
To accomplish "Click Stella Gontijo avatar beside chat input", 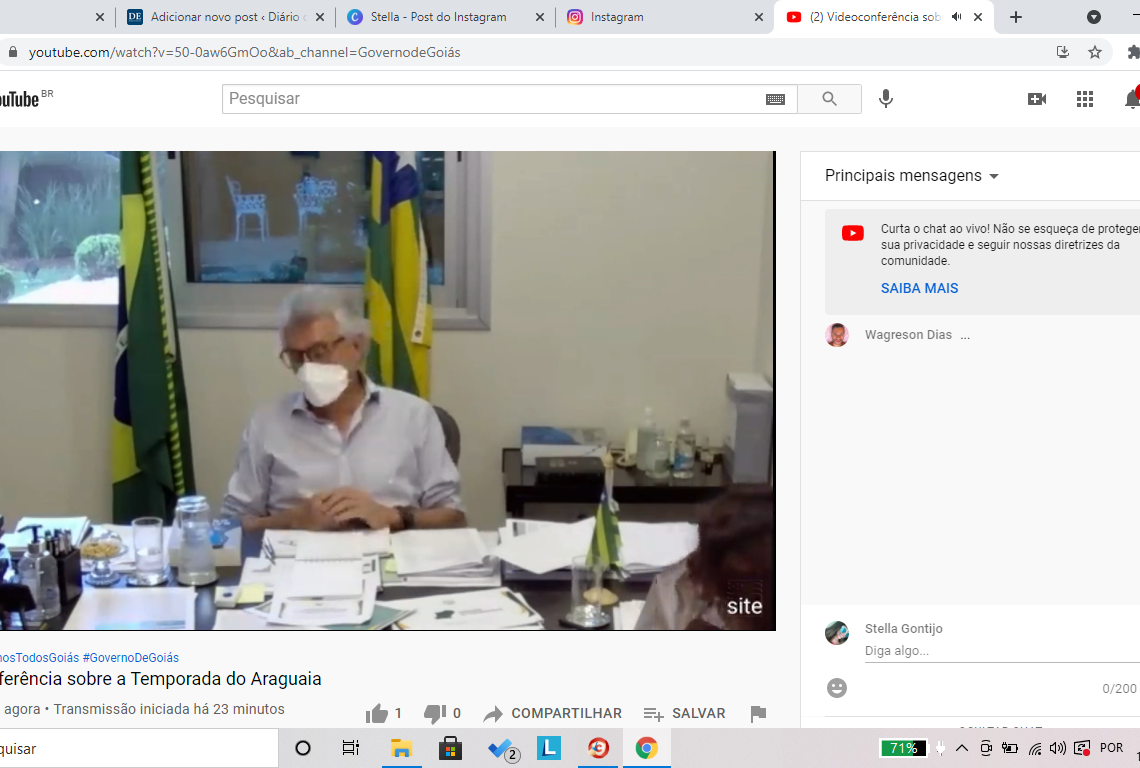I will pos(837,633).
